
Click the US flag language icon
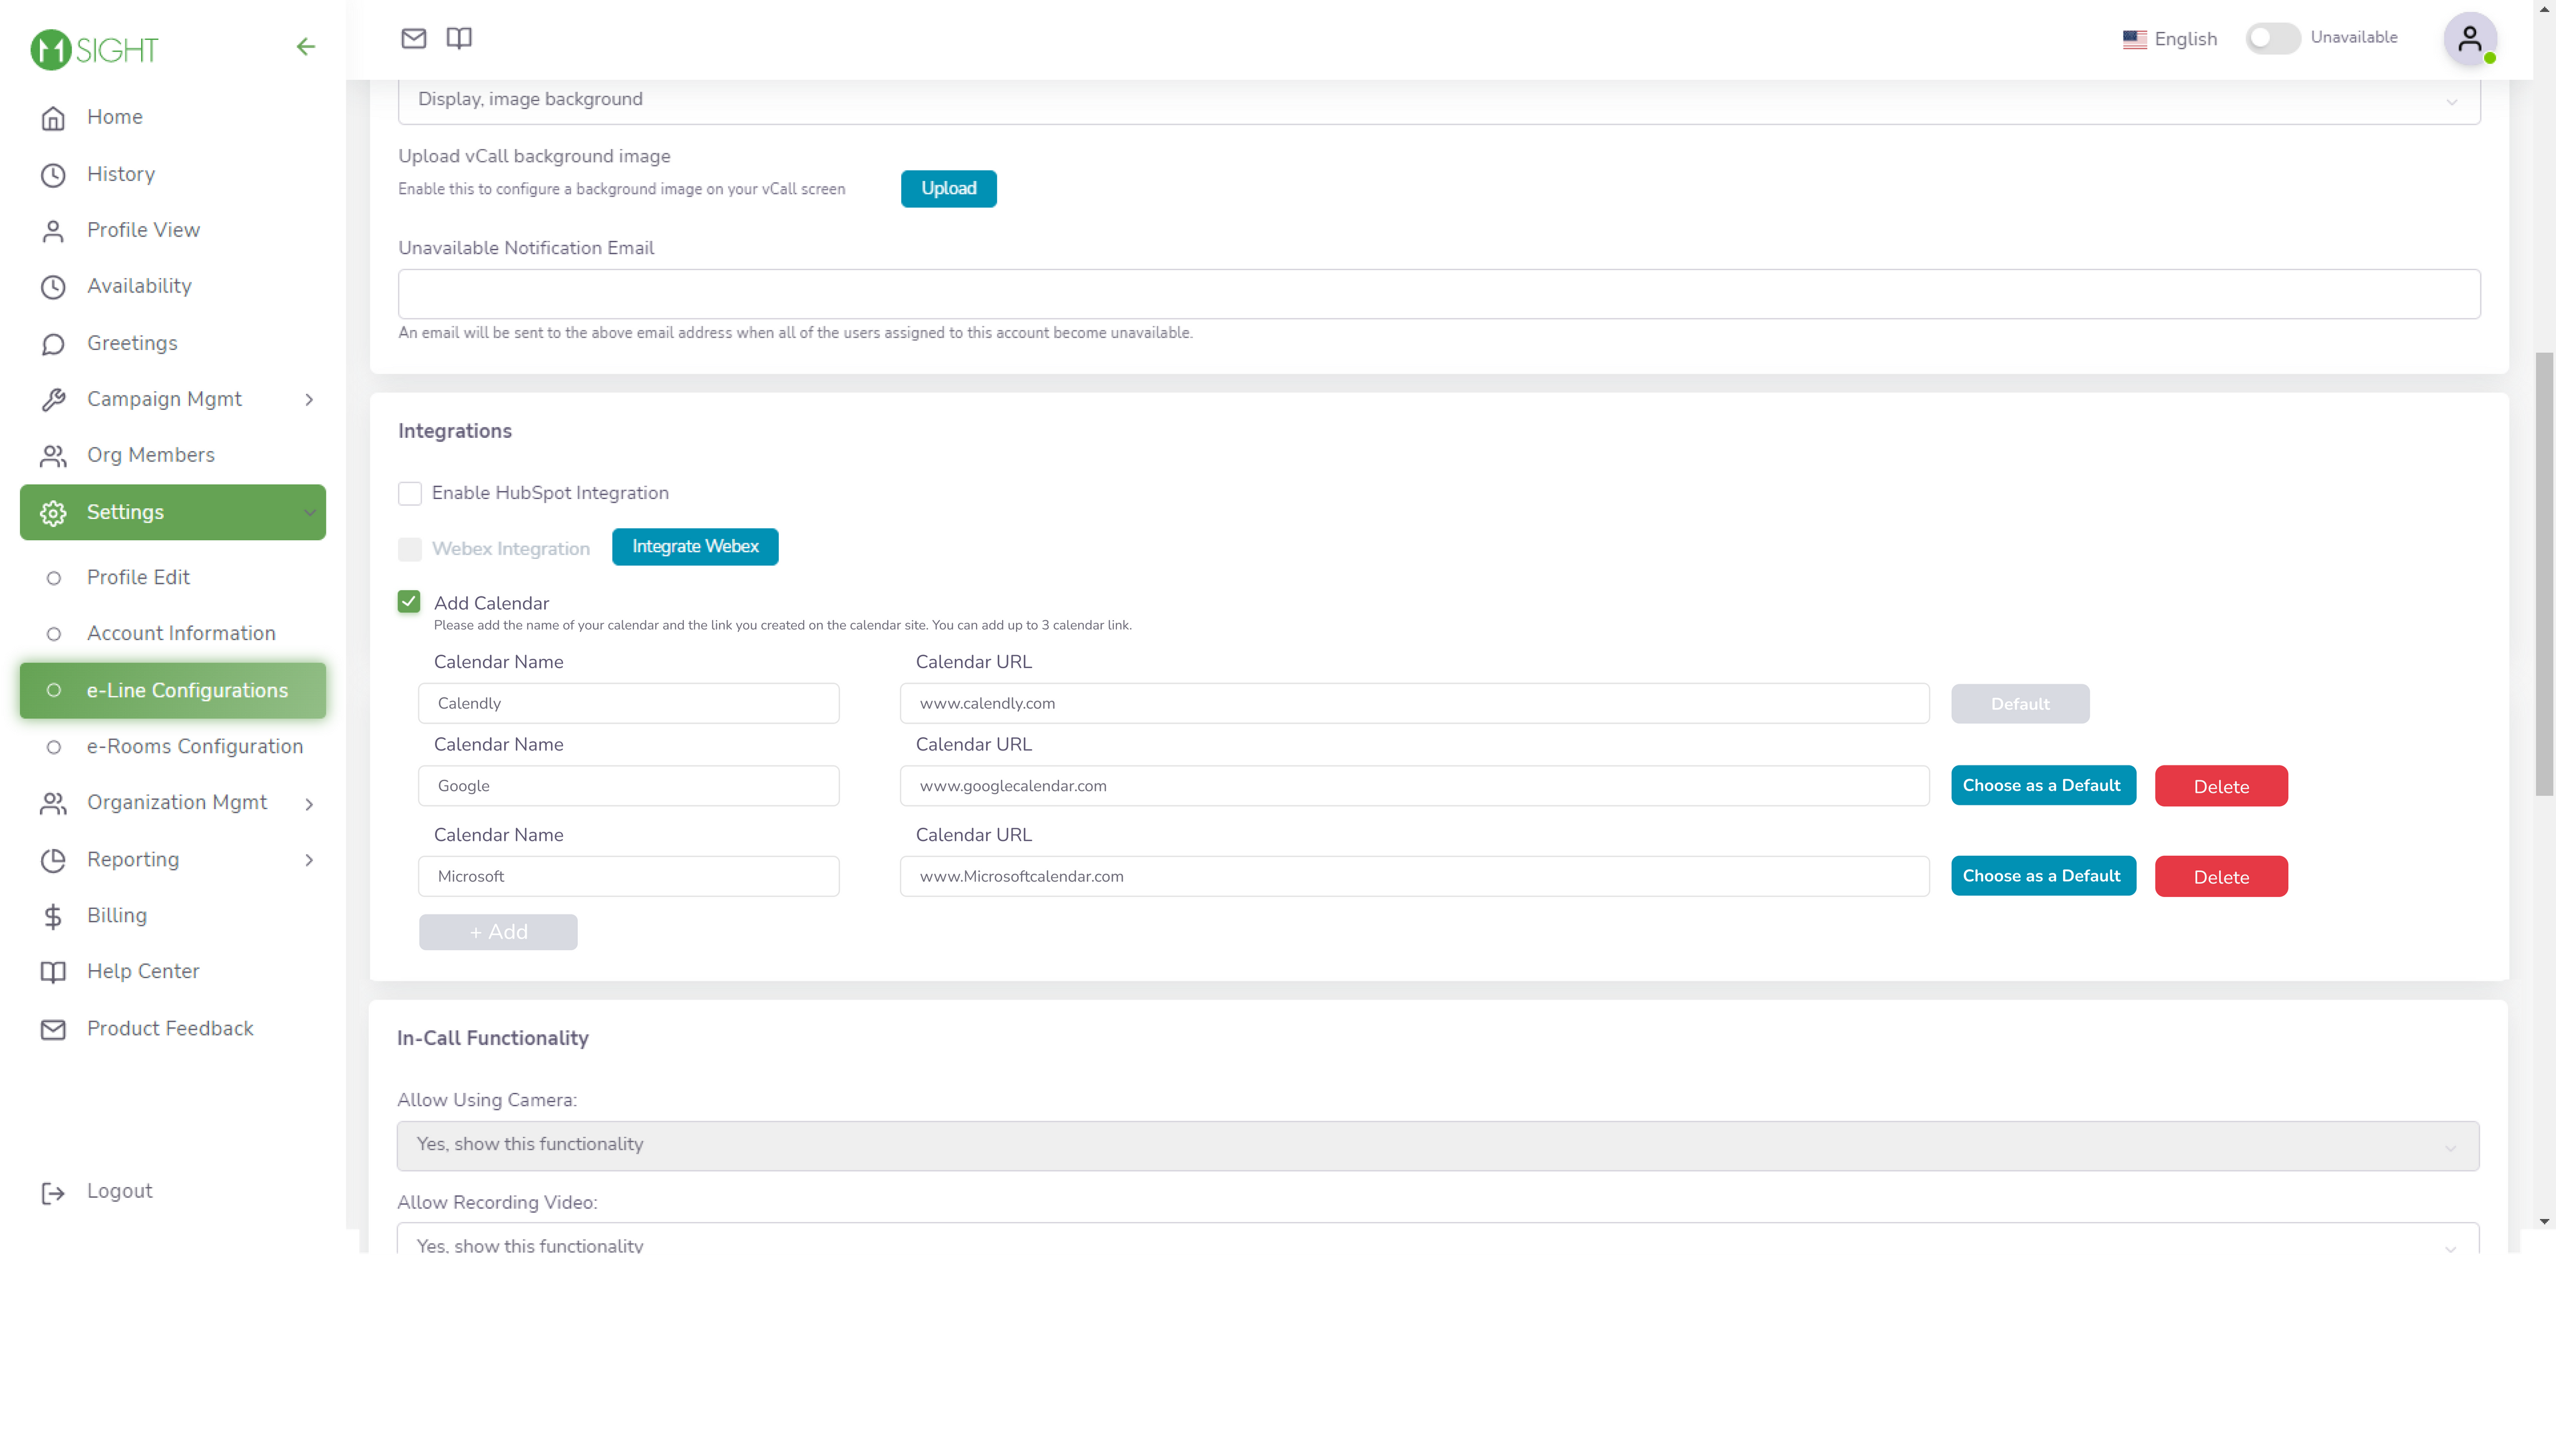[2134, 39]
